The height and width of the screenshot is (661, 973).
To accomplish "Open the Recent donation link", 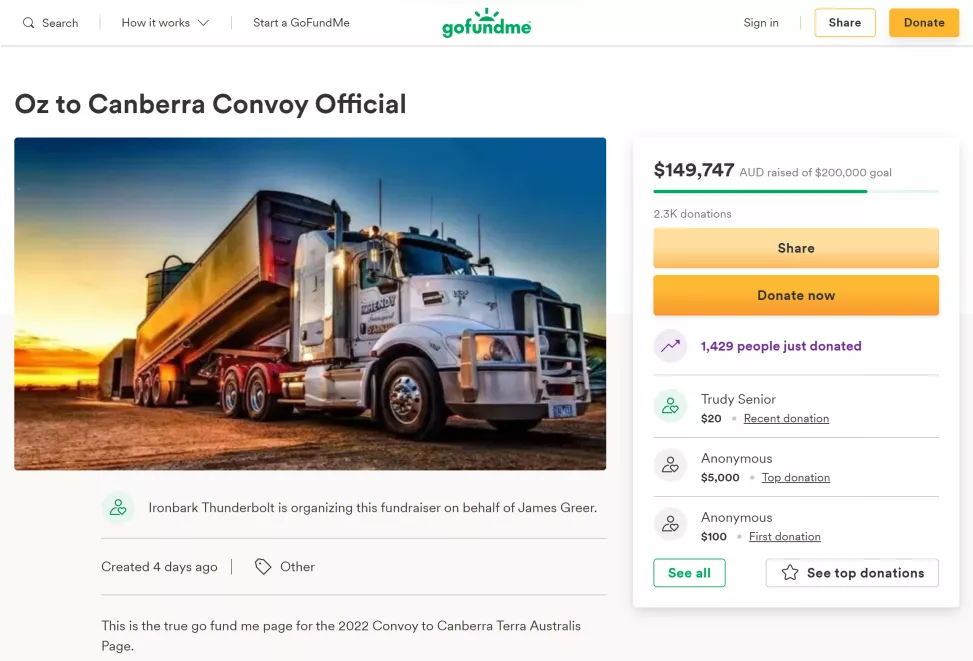I will [x=786, y=418].
